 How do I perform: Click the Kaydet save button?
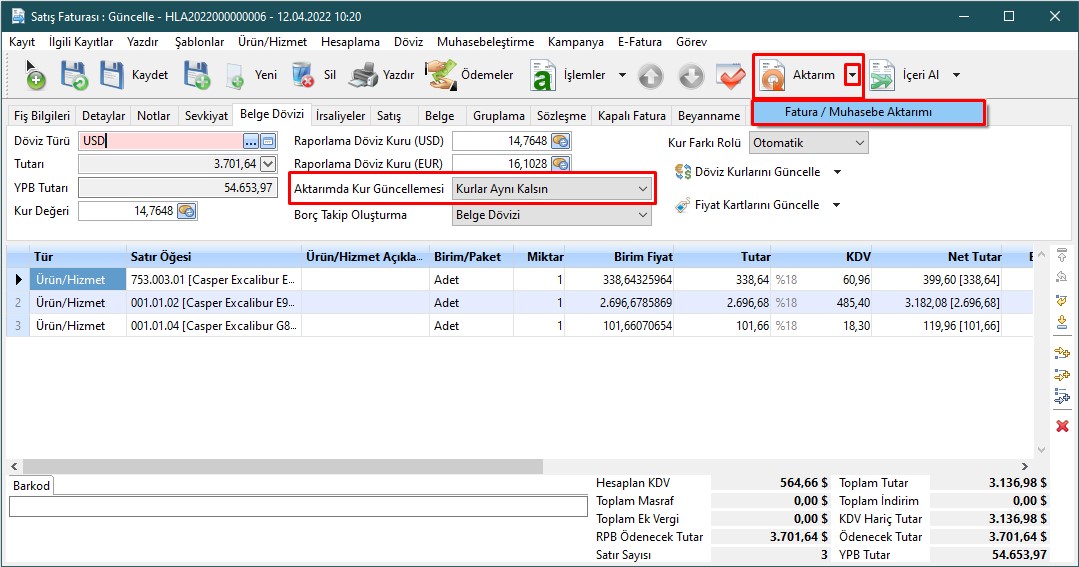click(134, 75)
